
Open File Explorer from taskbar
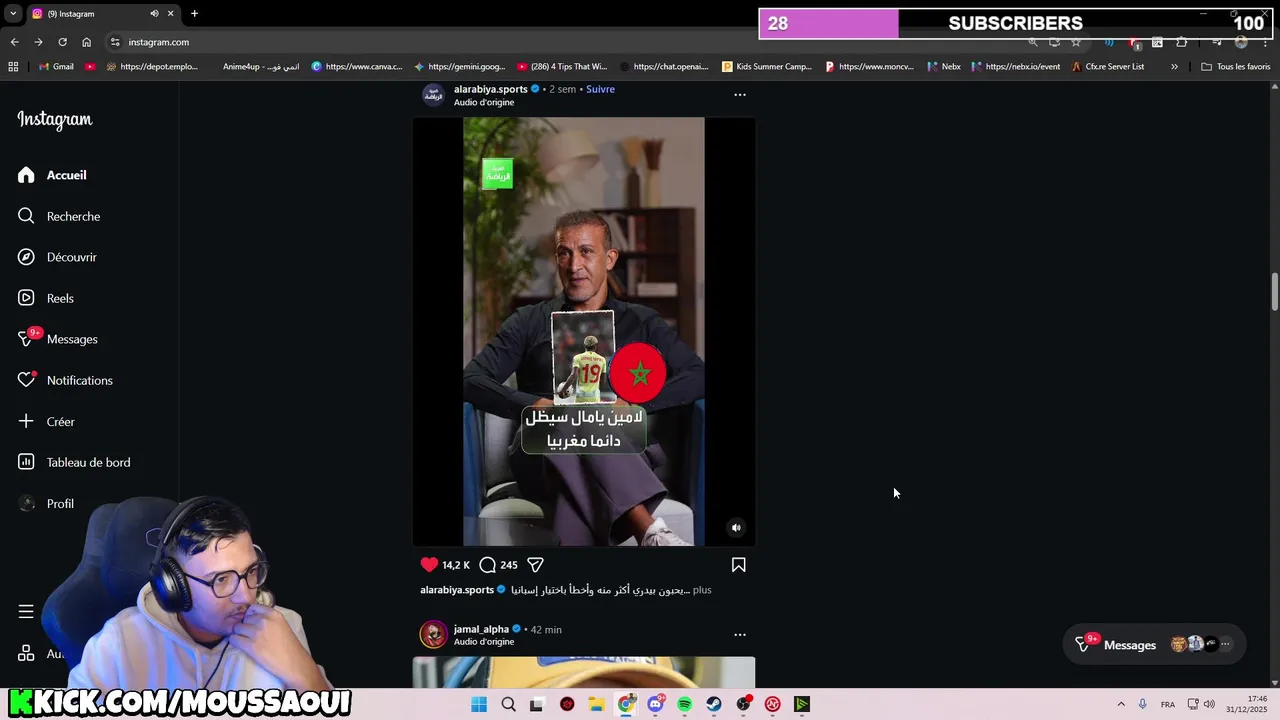click(596, 704)
